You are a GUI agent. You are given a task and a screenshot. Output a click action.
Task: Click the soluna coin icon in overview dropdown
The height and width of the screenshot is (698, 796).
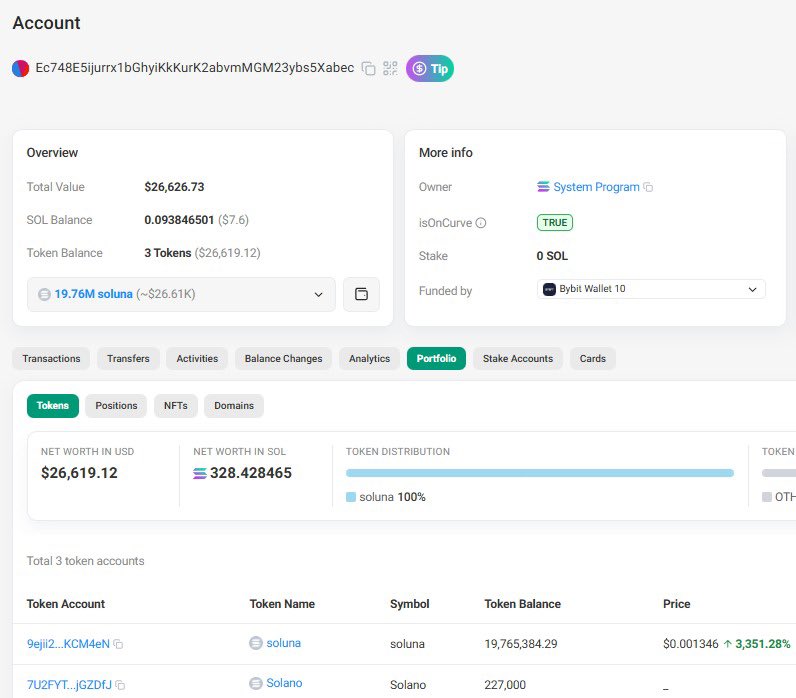(x=45, y=294)
